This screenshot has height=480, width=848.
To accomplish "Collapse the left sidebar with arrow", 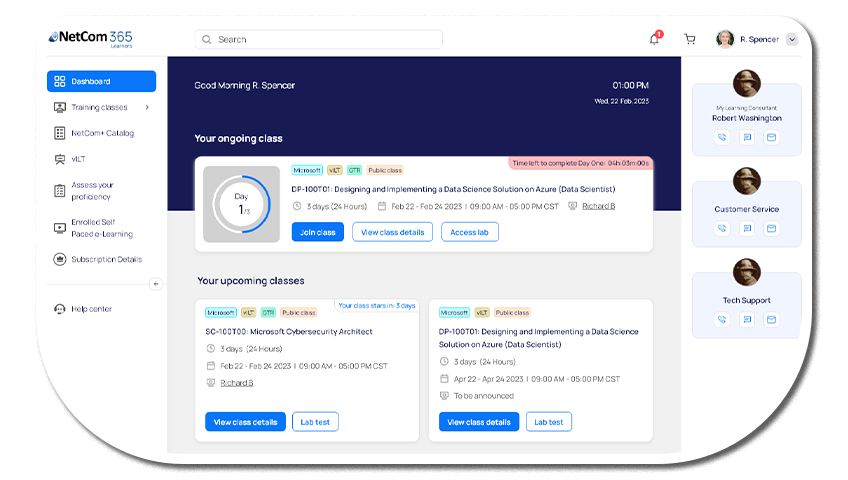I will (x=155, y=284).
